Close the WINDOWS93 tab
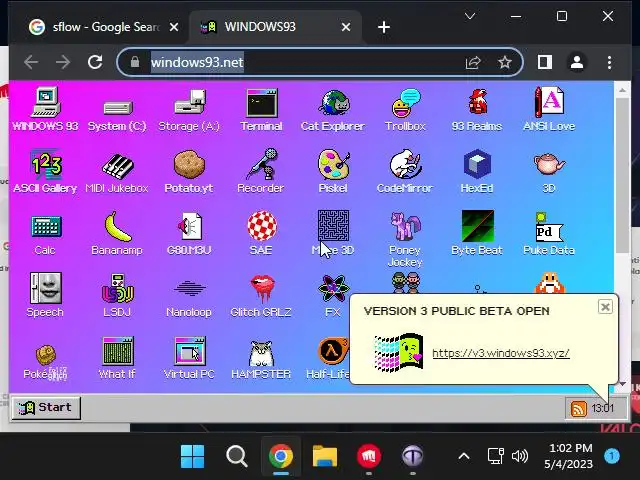 point(346,27)
